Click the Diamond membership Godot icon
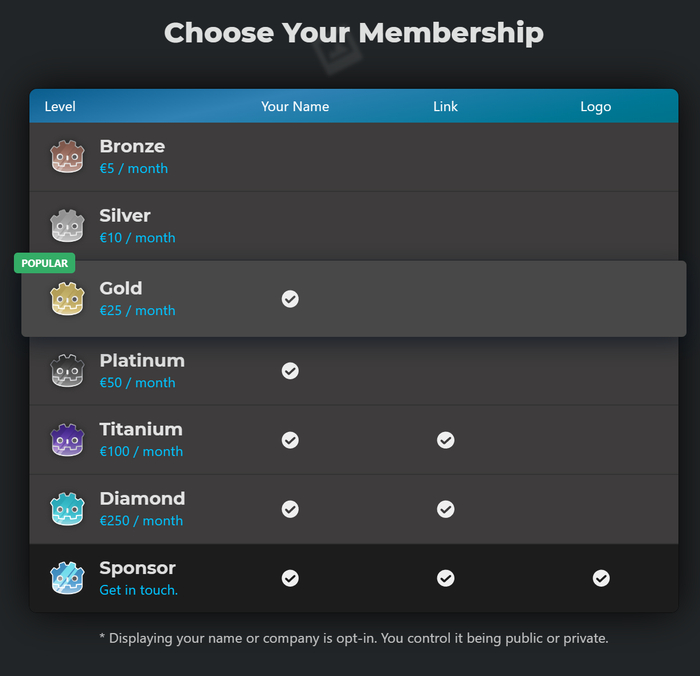The height and width of the screenshot is (676, 700). 67,509
